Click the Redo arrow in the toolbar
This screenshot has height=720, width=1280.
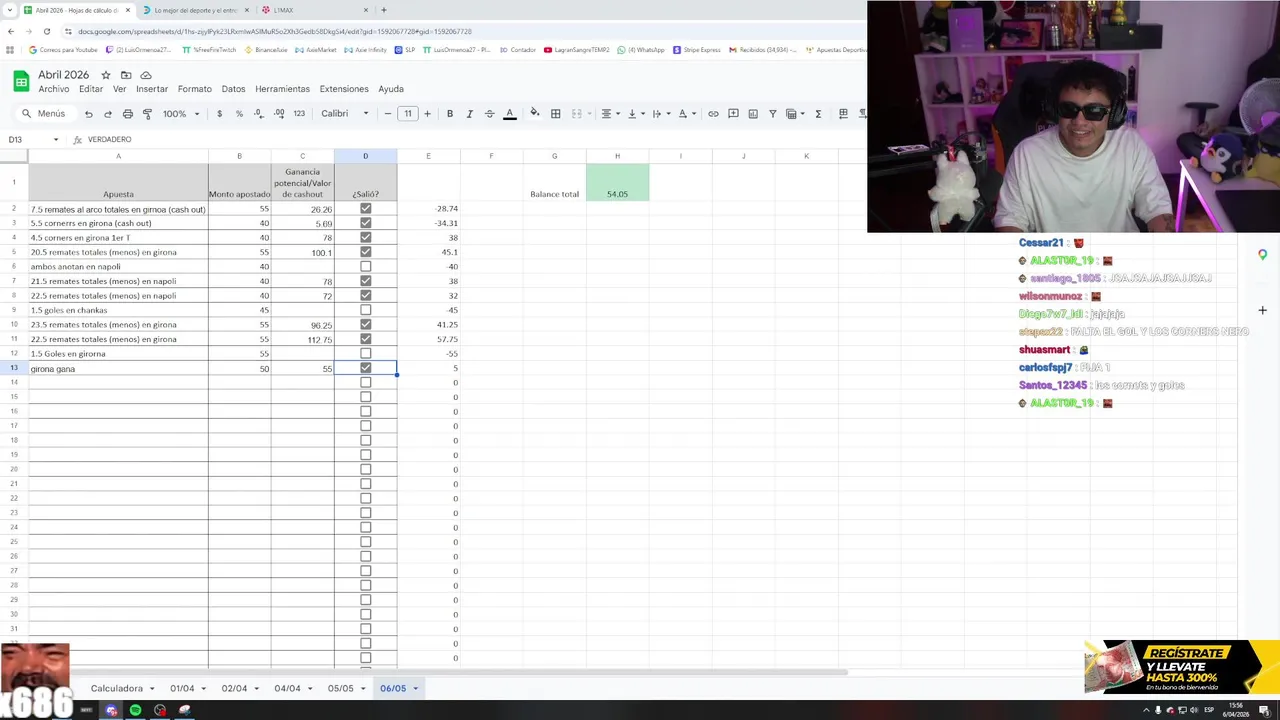(x=108, y=114)
